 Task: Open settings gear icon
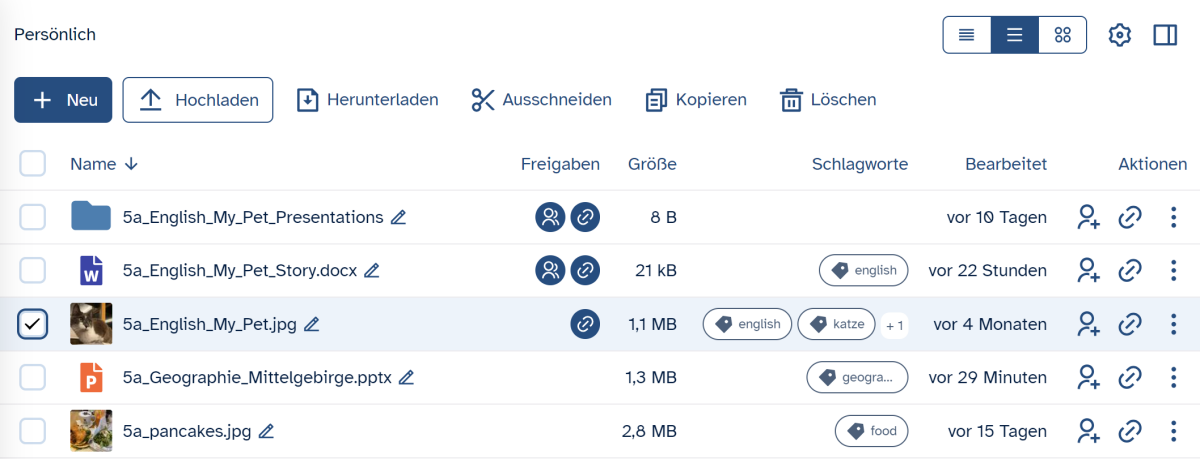pyautogui.click(x=1120, y=35)
